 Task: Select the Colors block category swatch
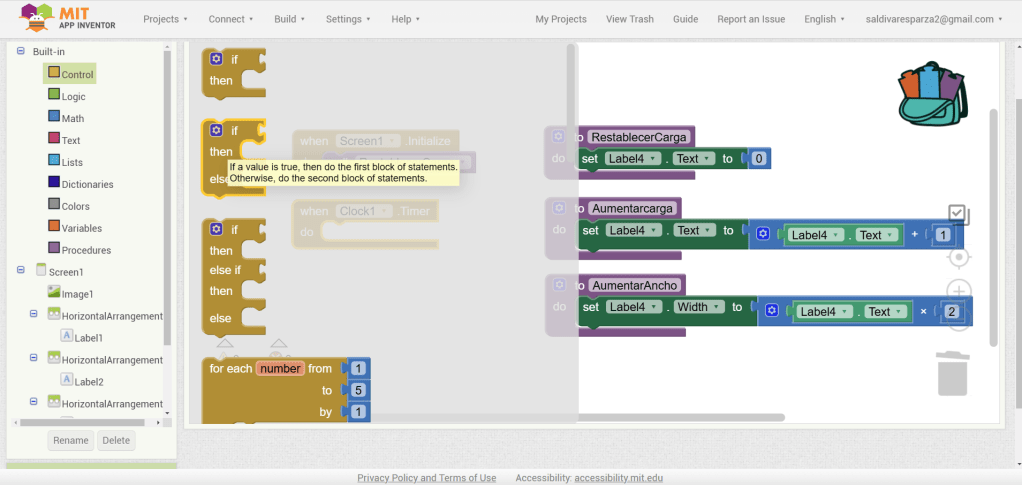[54, 206]
